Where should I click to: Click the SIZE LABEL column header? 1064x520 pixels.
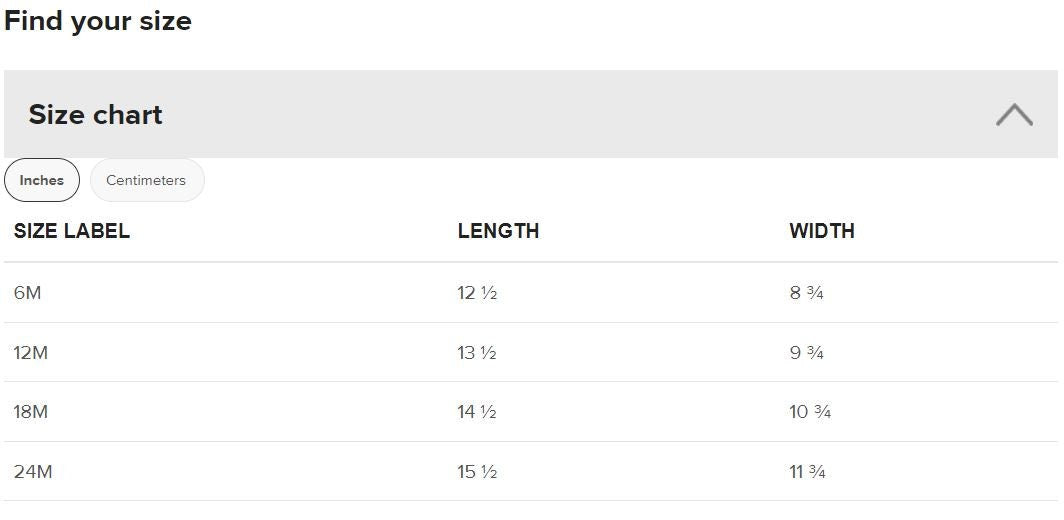point(72,231)
